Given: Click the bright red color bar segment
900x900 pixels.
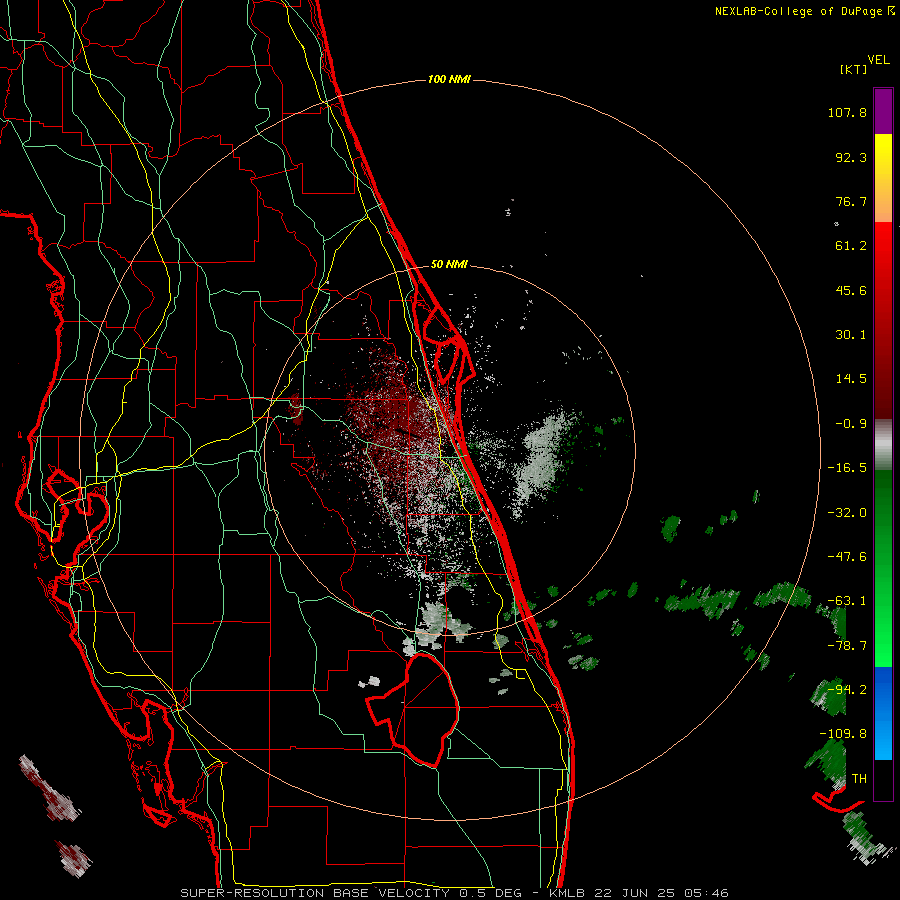Looking at the screenshot, I should (x=883, y=253).
